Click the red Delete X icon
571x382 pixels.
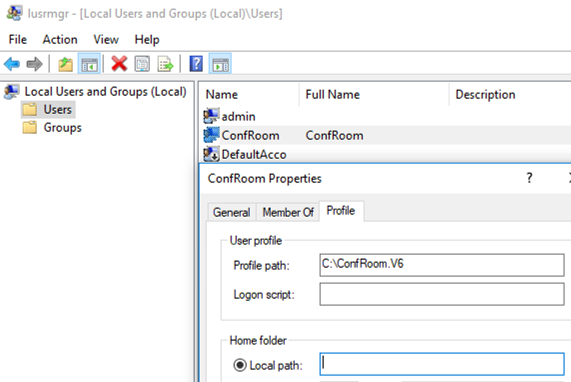119,64
